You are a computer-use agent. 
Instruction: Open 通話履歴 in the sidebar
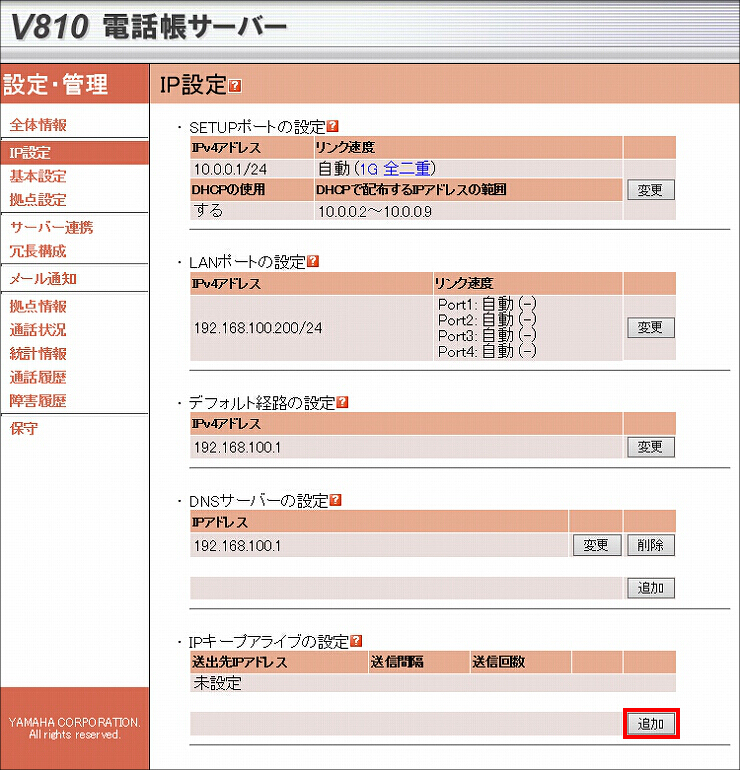tap(38, 377)
